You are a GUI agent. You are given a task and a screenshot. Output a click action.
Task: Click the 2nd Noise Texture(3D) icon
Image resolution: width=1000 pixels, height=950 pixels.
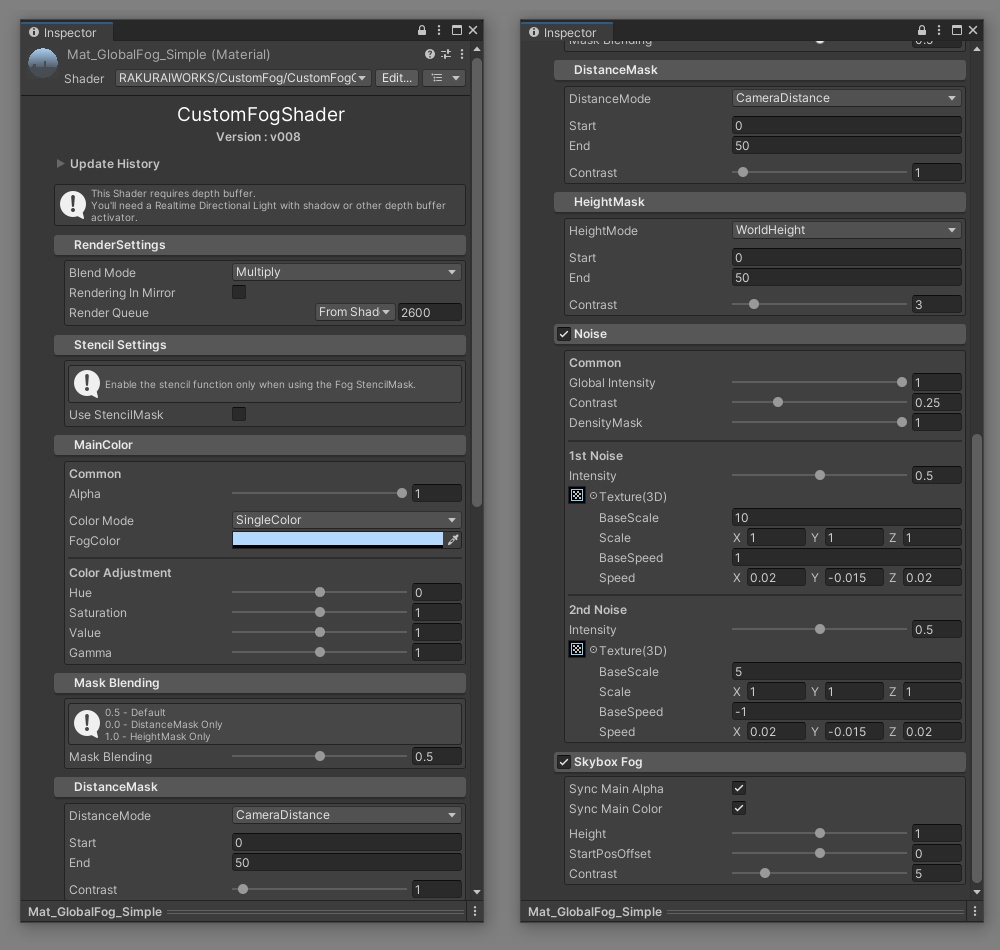pos(577,649)
